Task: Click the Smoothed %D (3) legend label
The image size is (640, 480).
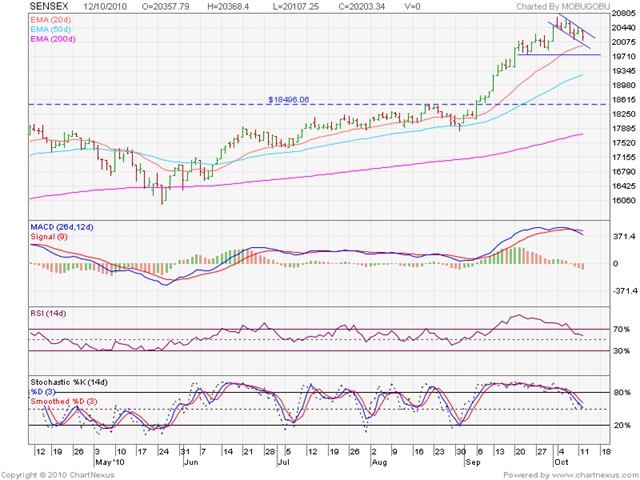Action: [64, 402]
